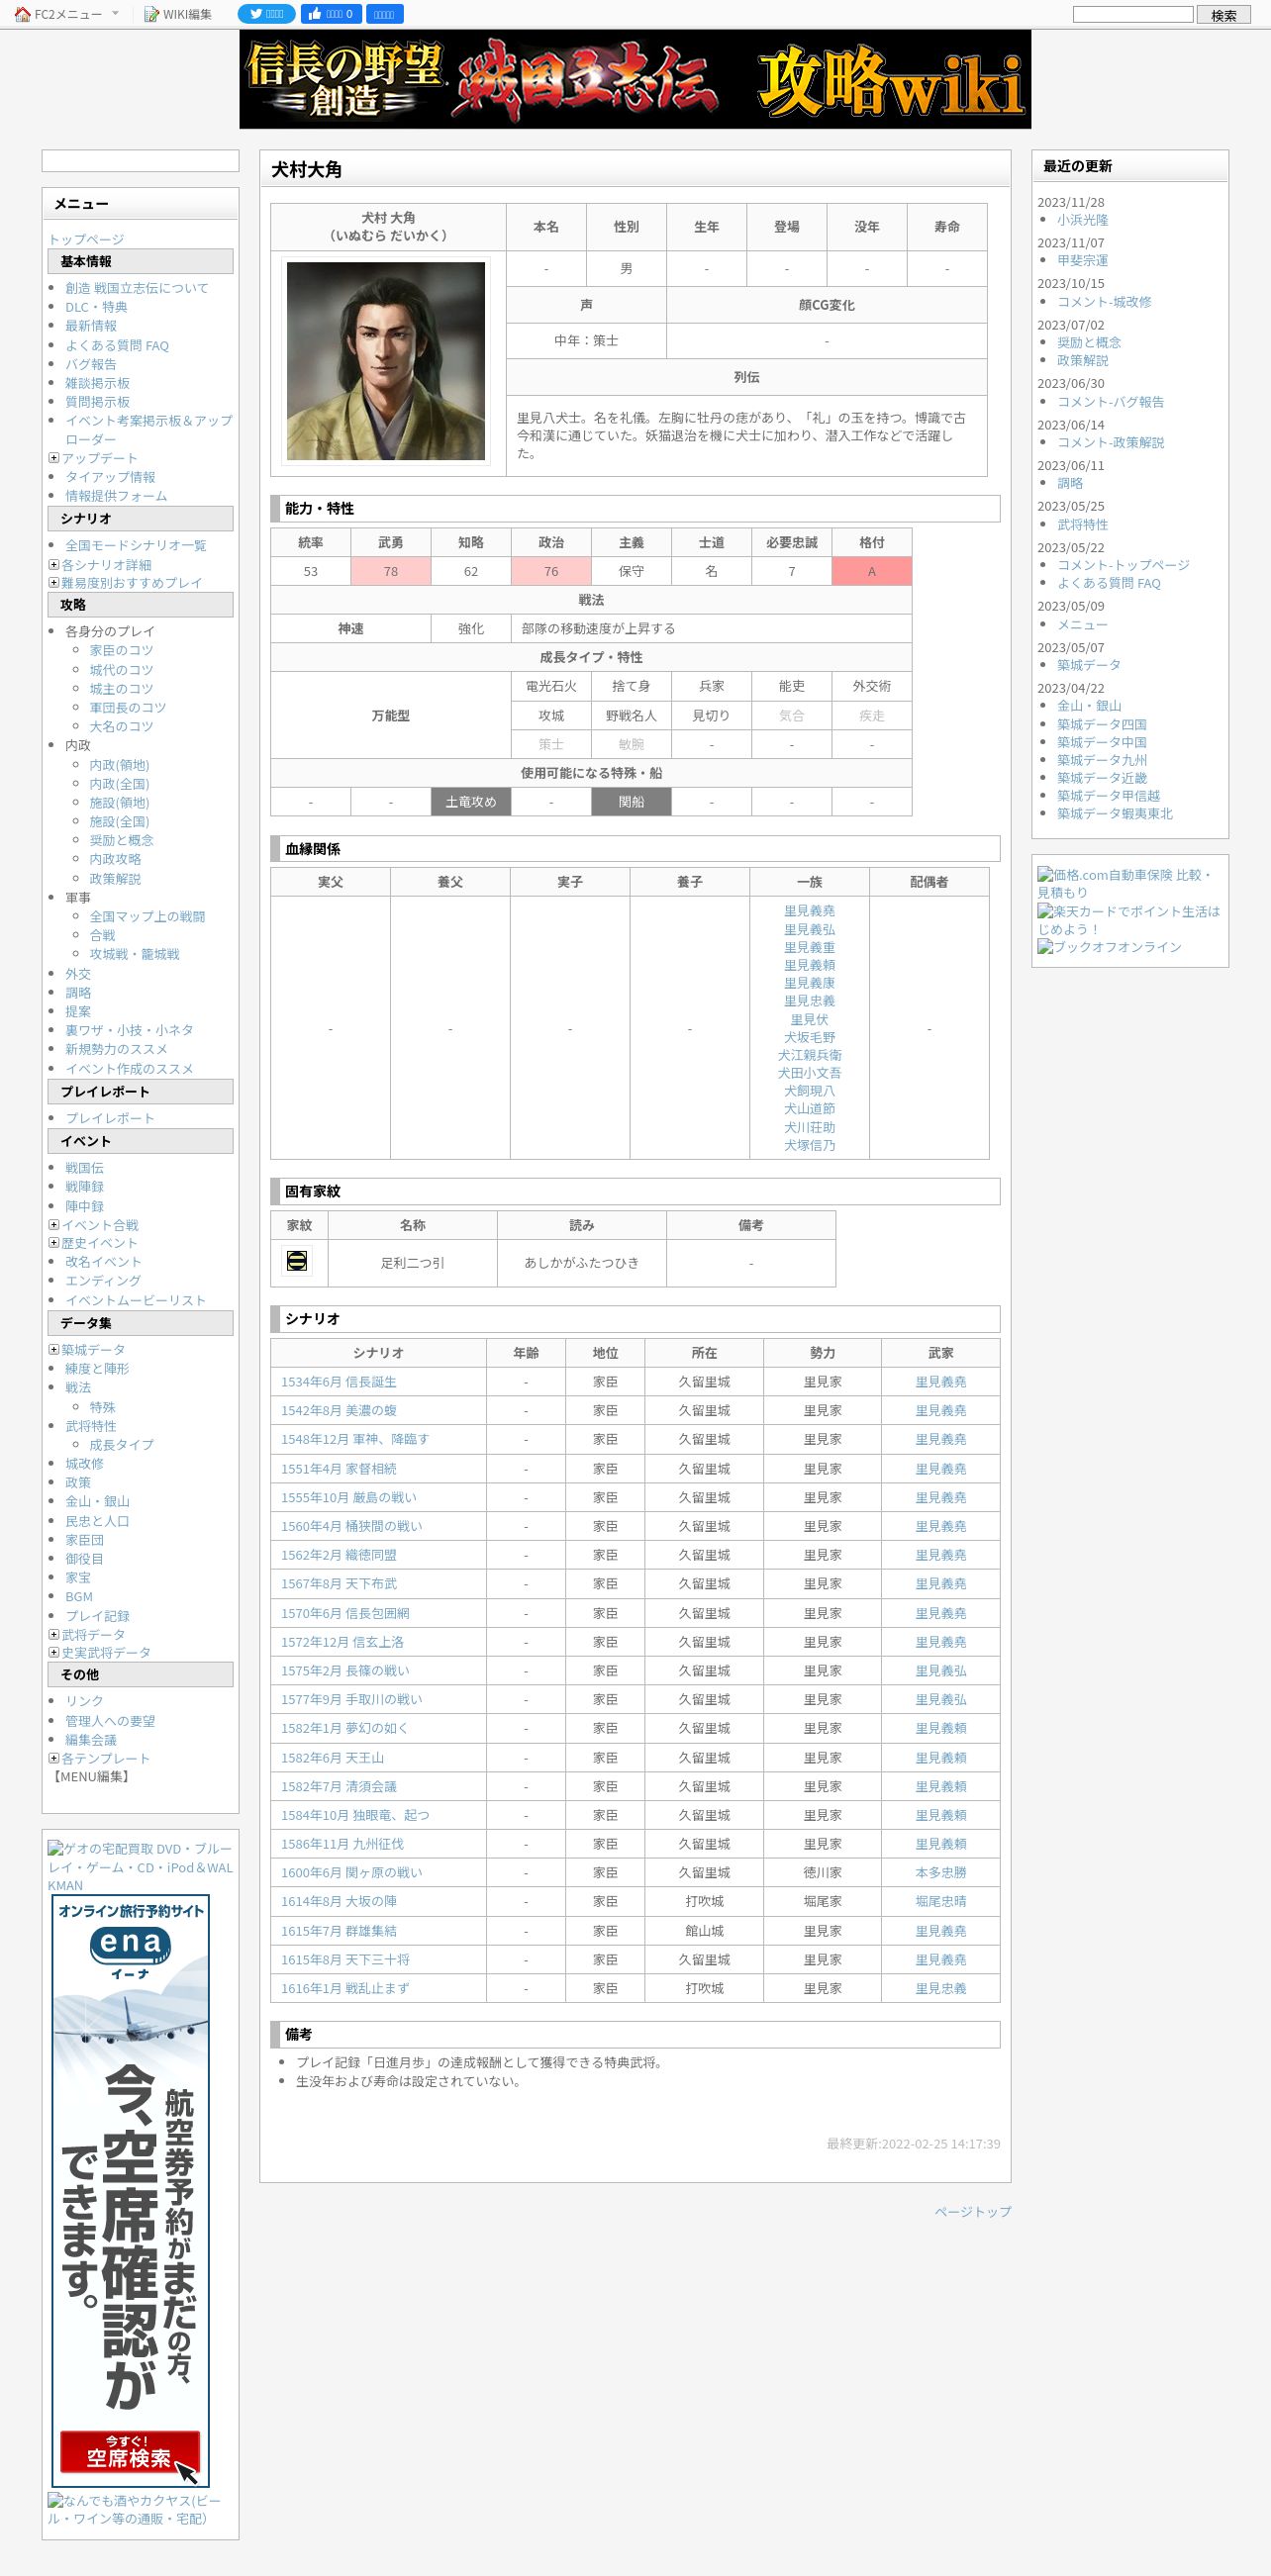Expand 各テンプレート sidebar node
The height and width of the screenshot is (2576, 1271).
54,1758
